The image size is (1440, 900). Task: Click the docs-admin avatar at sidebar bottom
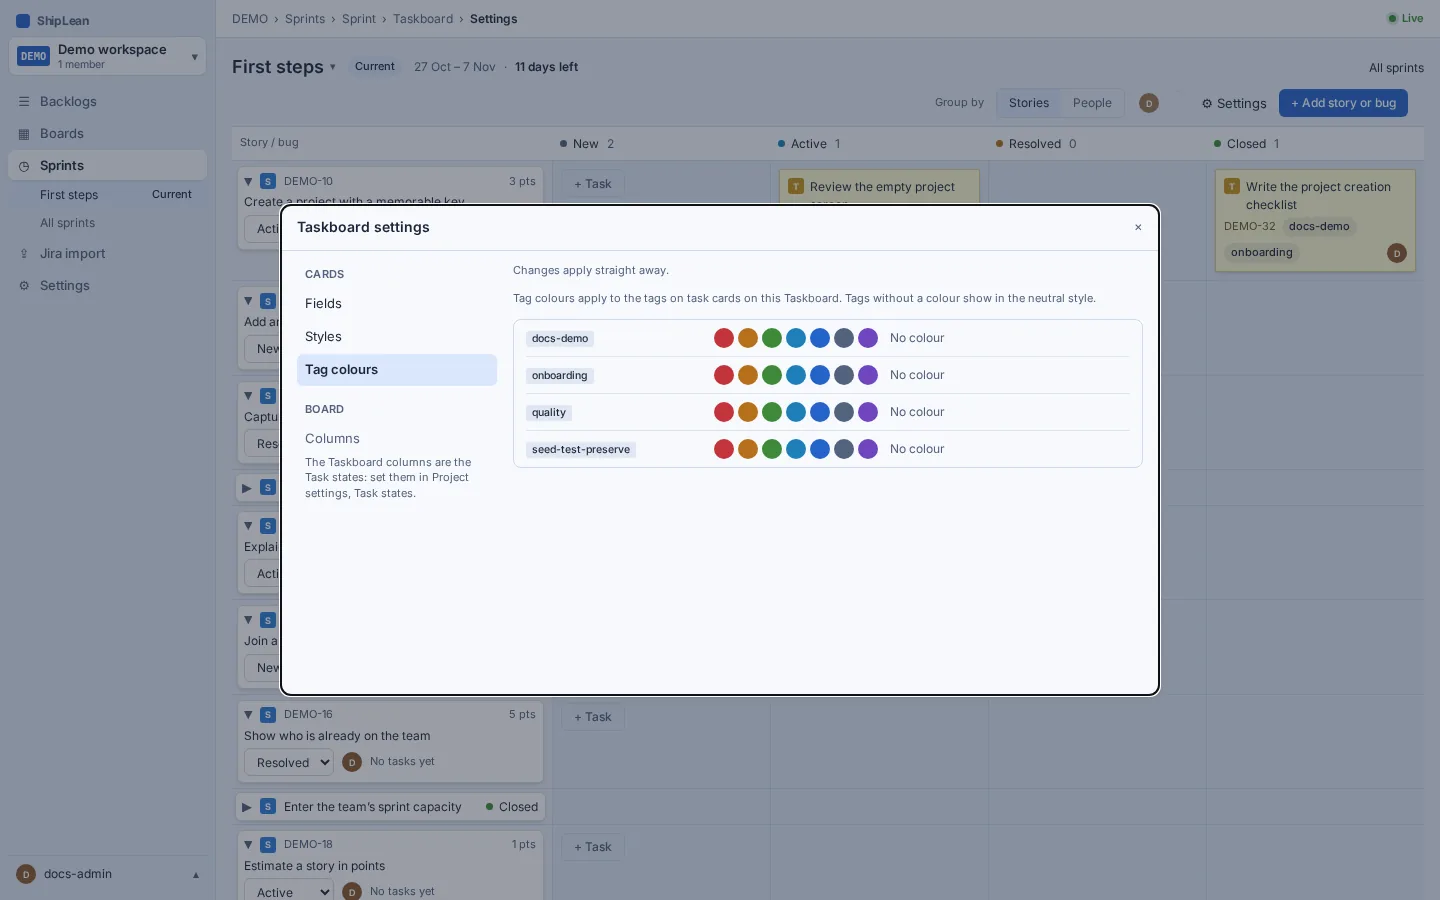point(26,874)
